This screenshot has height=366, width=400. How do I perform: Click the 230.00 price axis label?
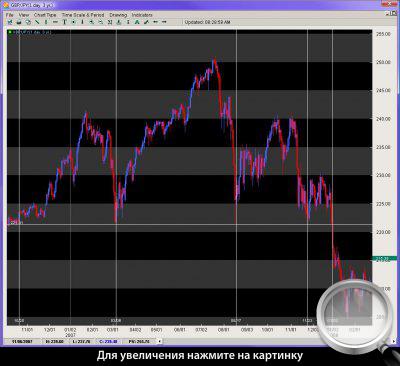(x=383, y=175)
